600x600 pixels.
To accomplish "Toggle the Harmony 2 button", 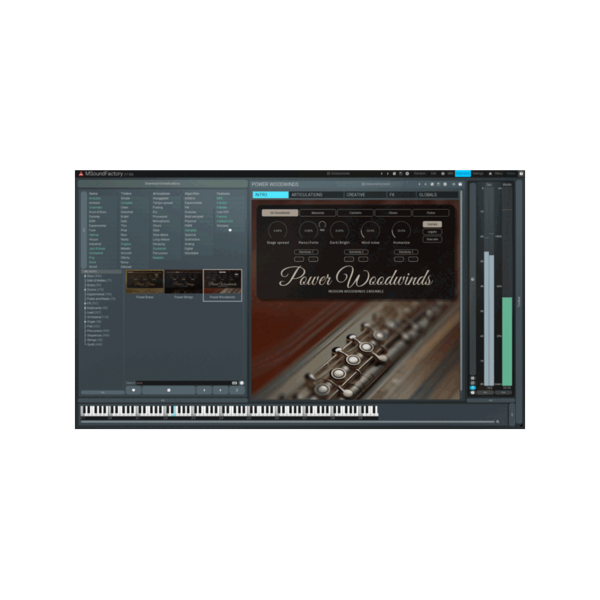I will coord(356,252).
